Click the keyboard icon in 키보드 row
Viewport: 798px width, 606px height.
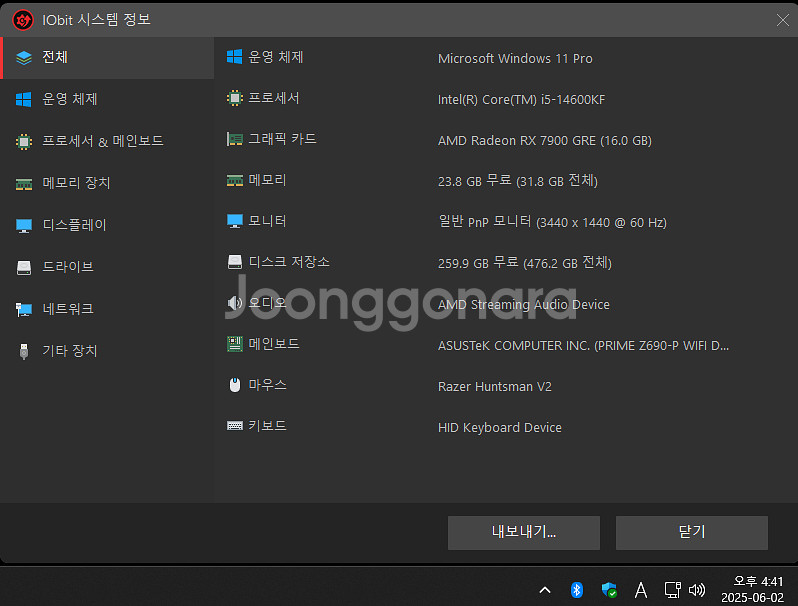pos(235,426)
